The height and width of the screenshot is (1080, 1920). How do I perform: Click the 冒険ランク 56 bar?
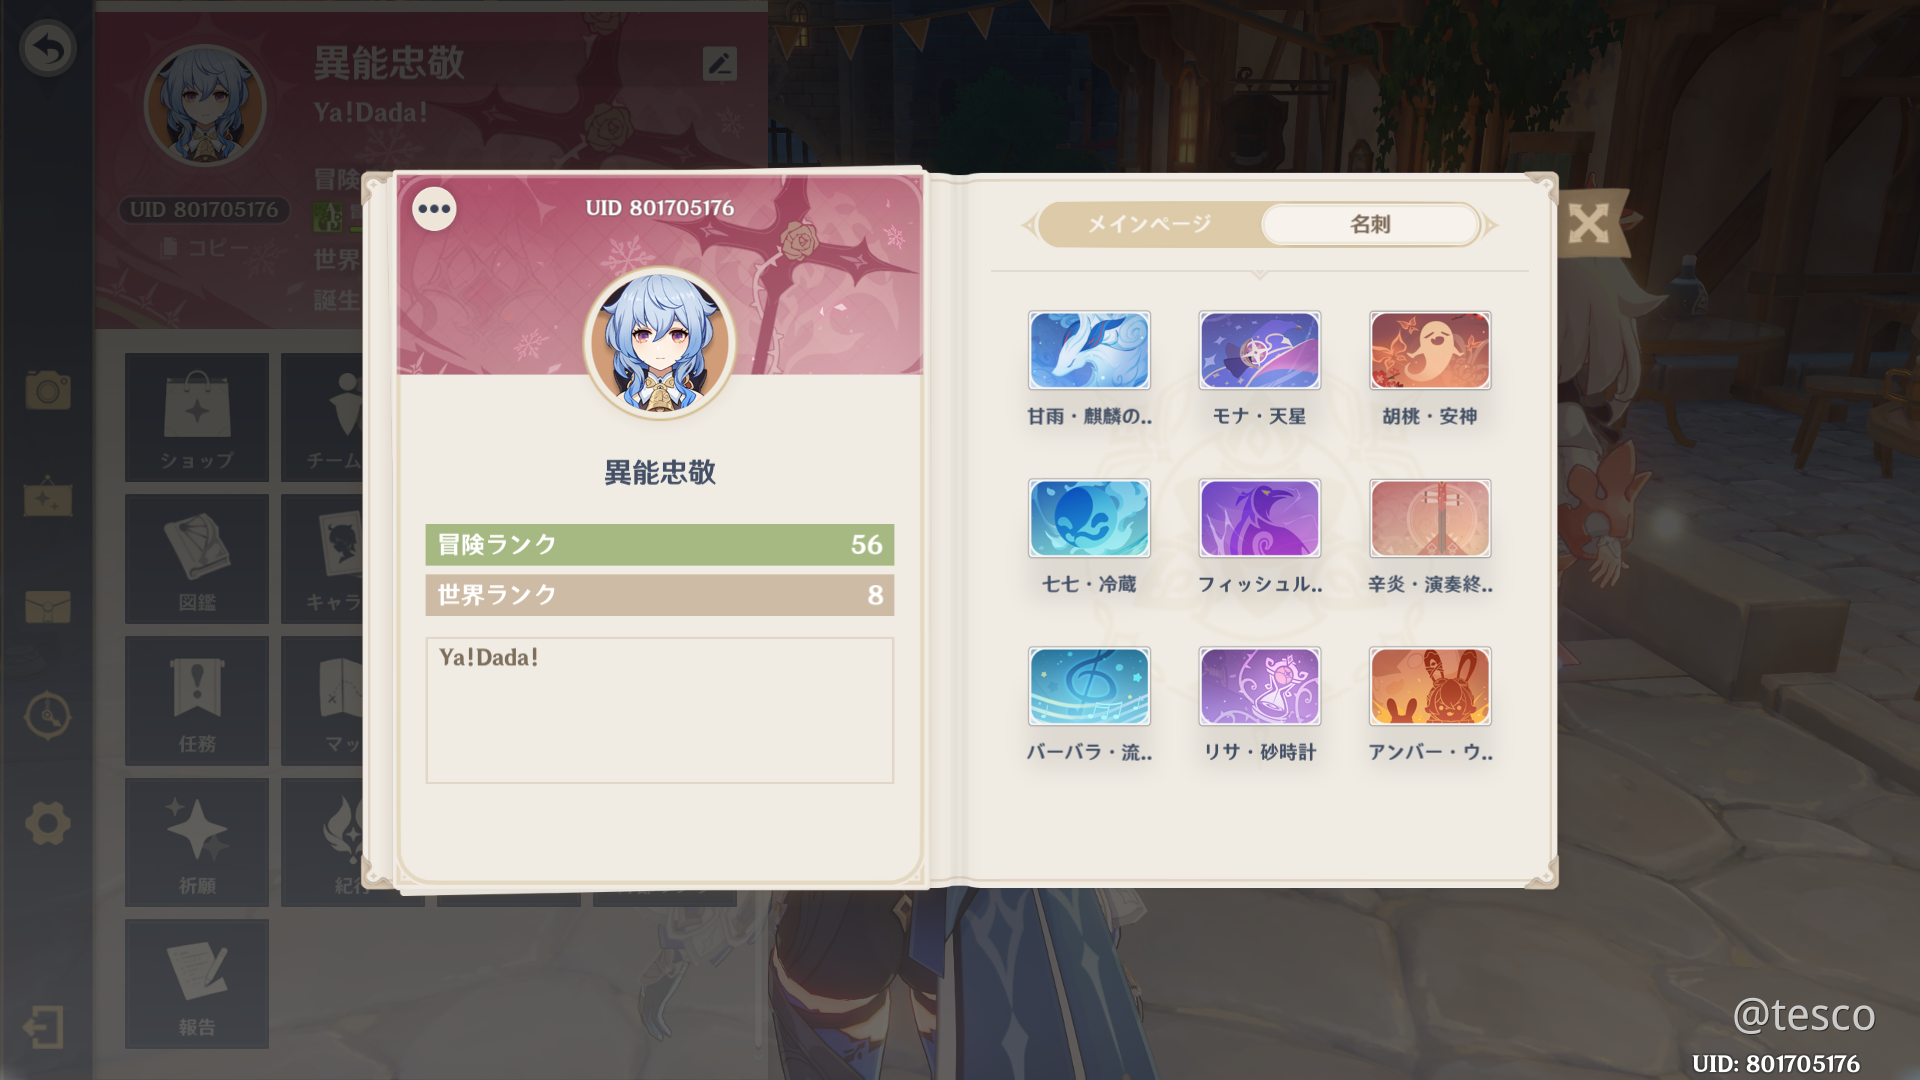(x=660, y=544)
